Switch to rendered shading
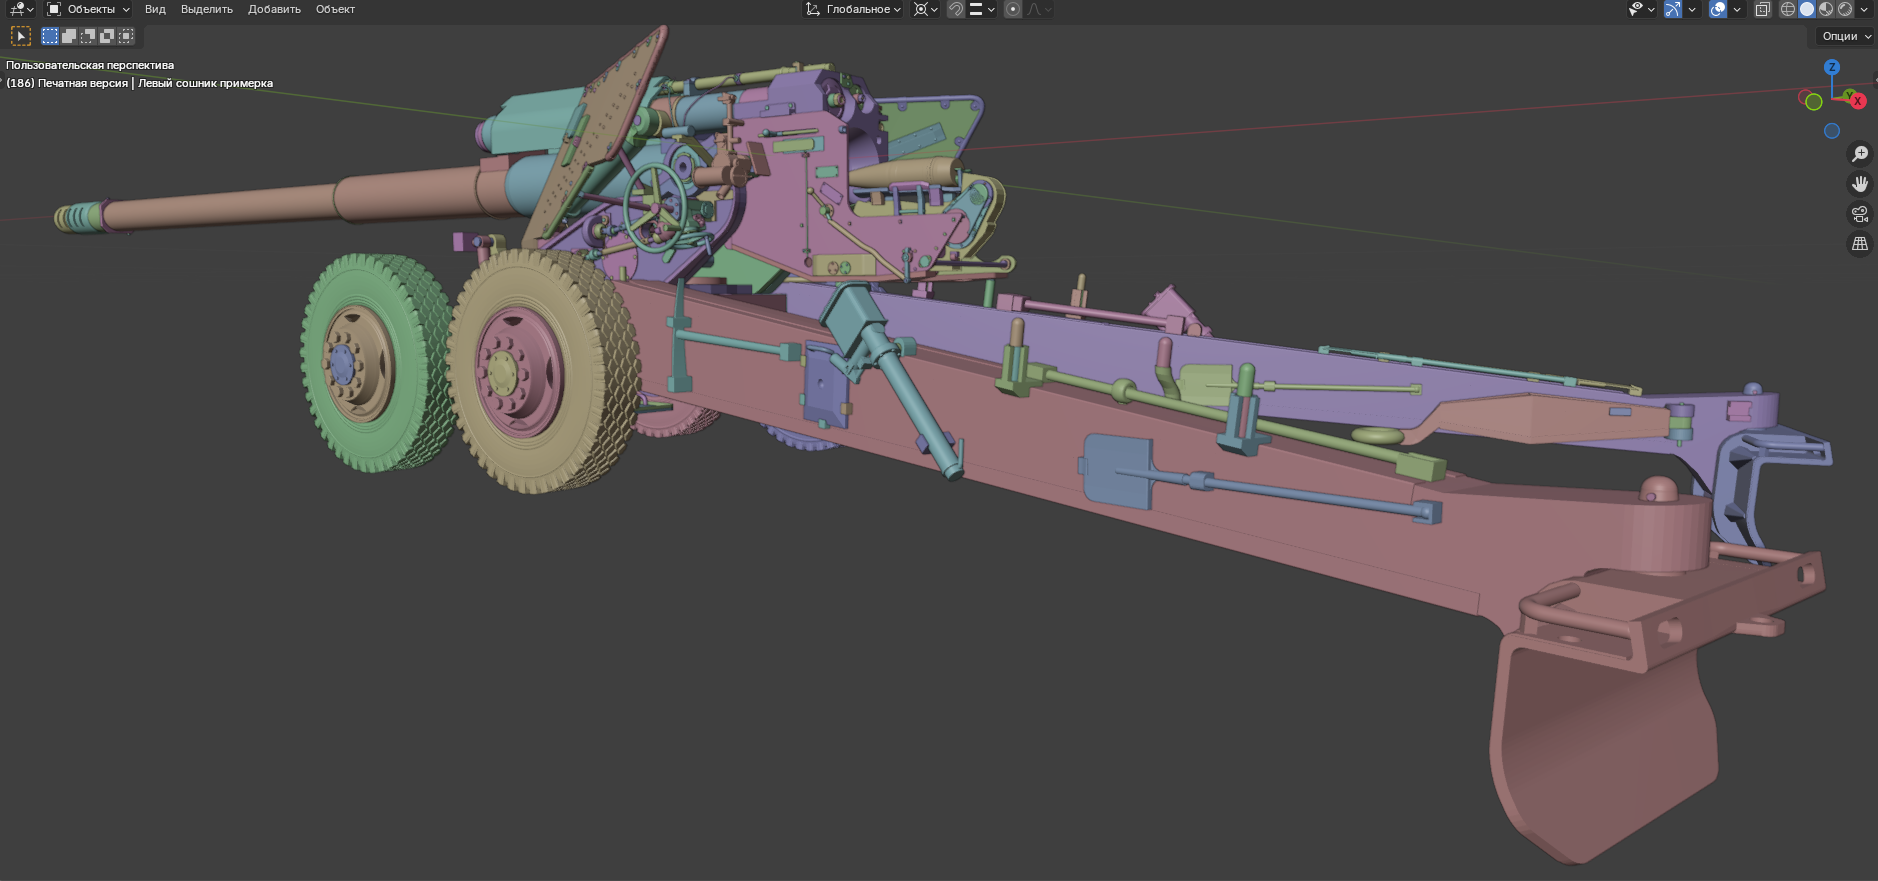 tap(1845, 9)
